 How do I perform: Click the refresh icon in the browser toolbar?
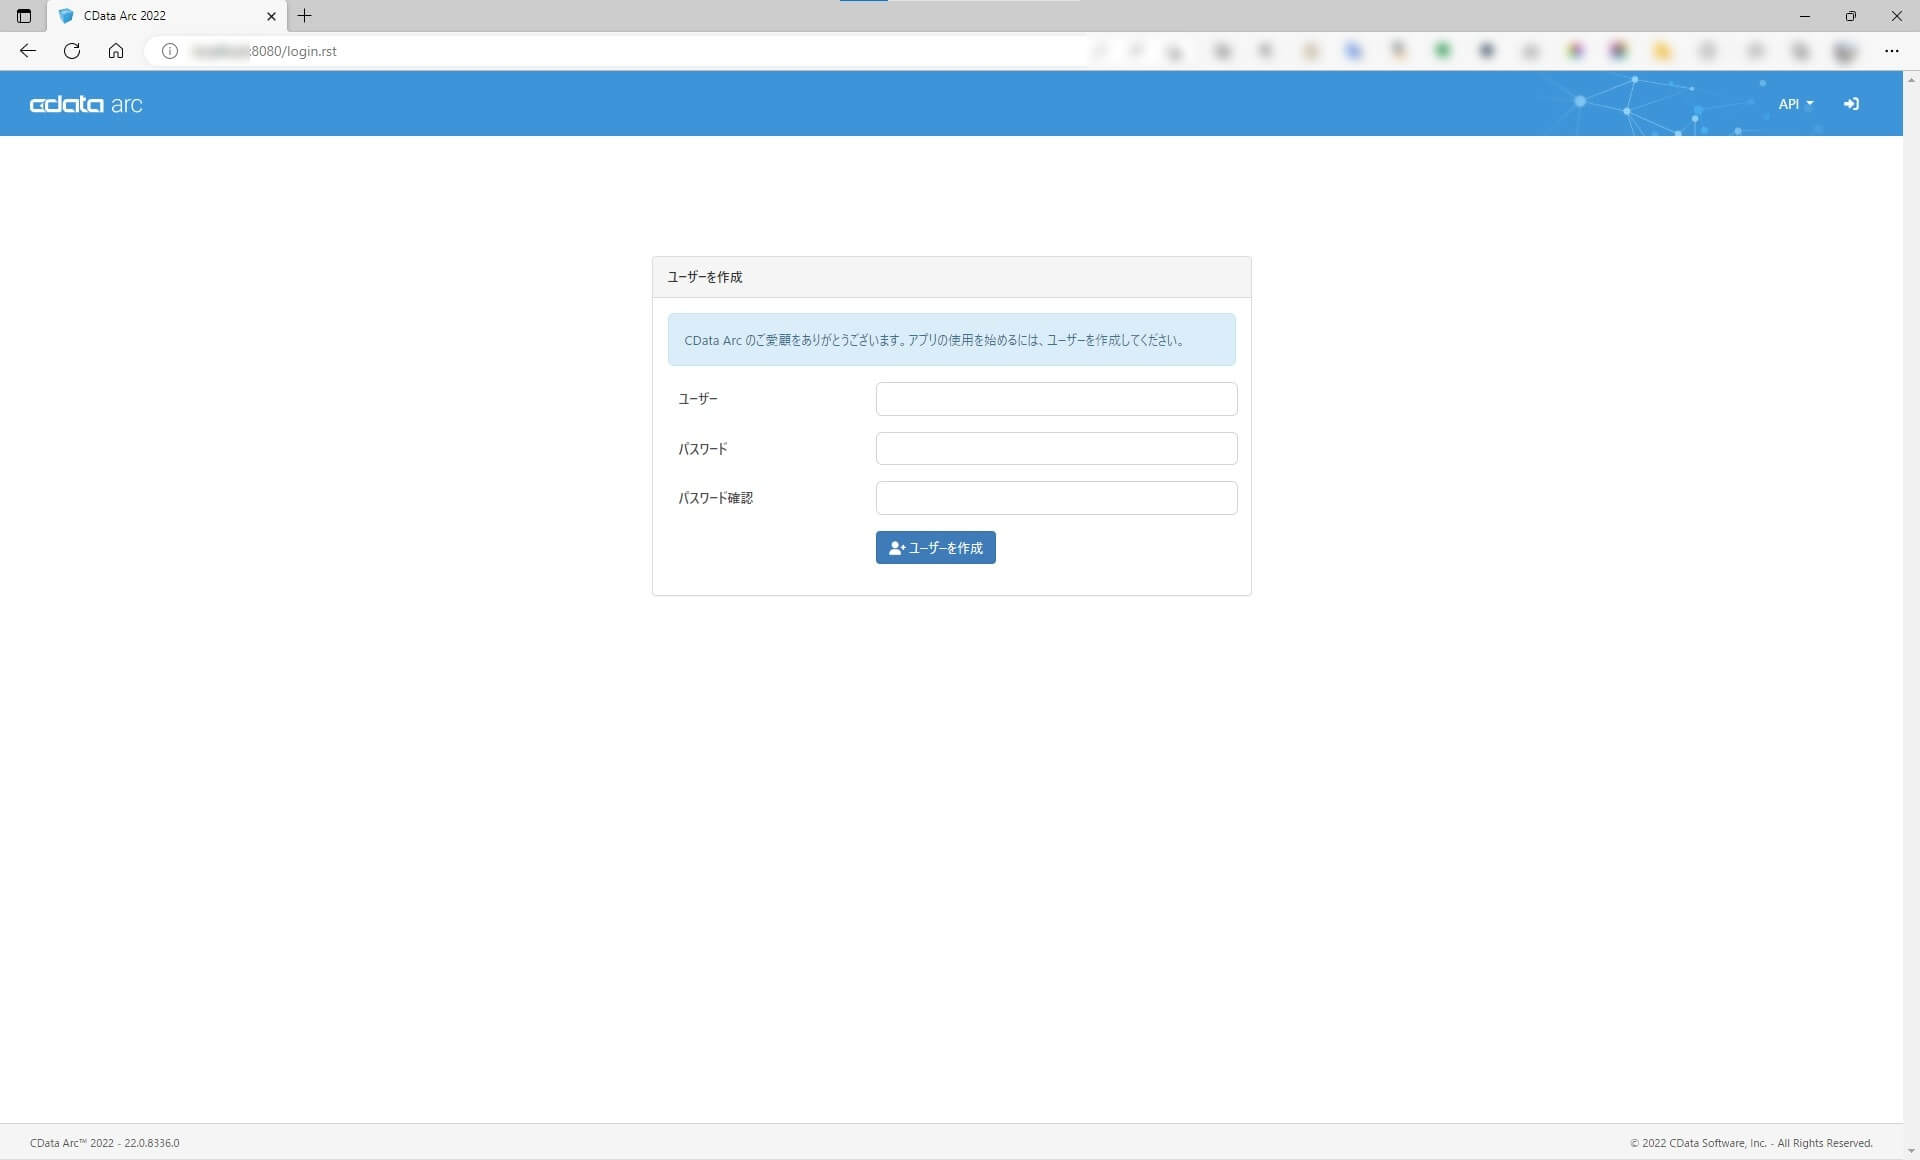point(71,51)
